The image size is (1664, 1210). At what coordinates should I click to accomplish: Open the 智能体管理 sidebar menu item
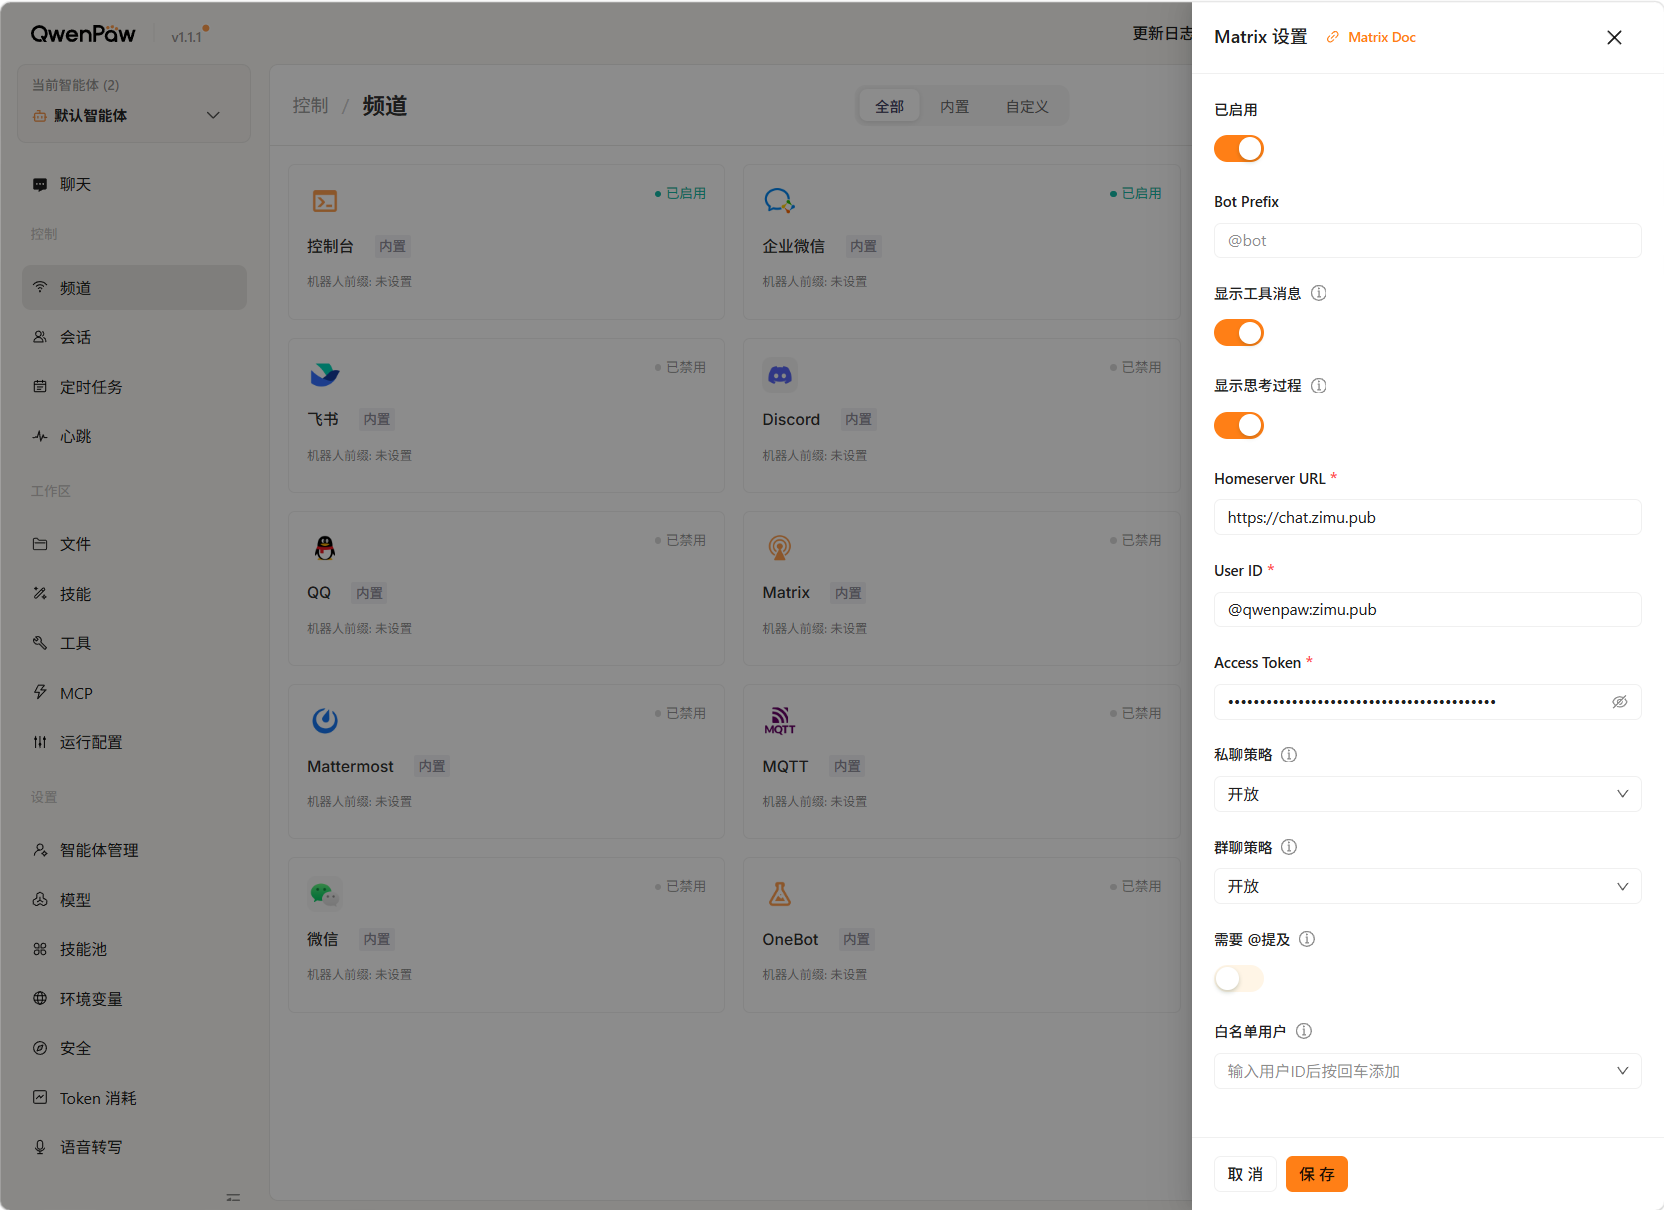tap(134, 850)
